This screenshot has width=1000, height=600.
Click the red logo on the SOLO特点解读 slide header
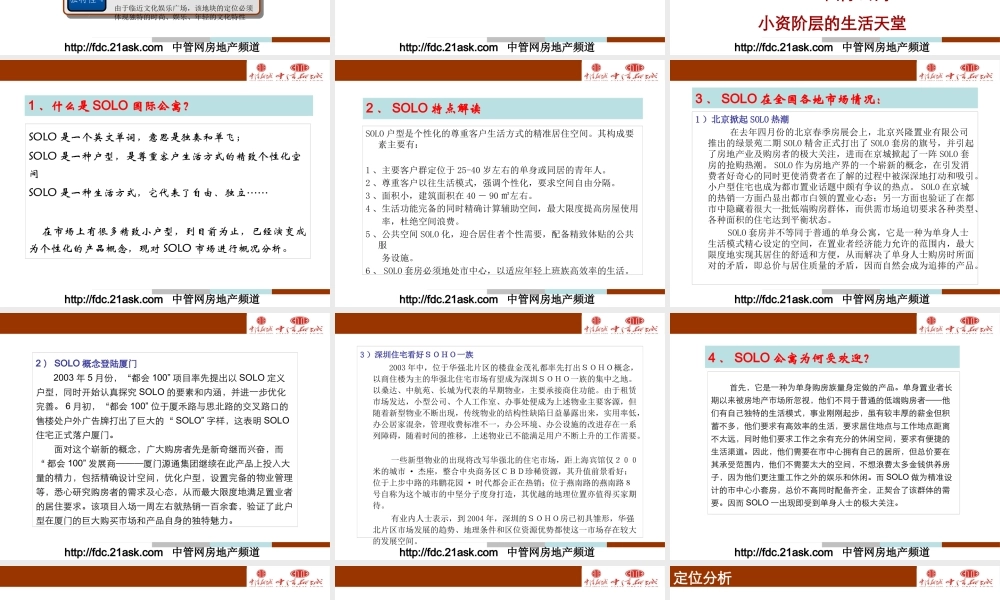click(x=621, y=71)
